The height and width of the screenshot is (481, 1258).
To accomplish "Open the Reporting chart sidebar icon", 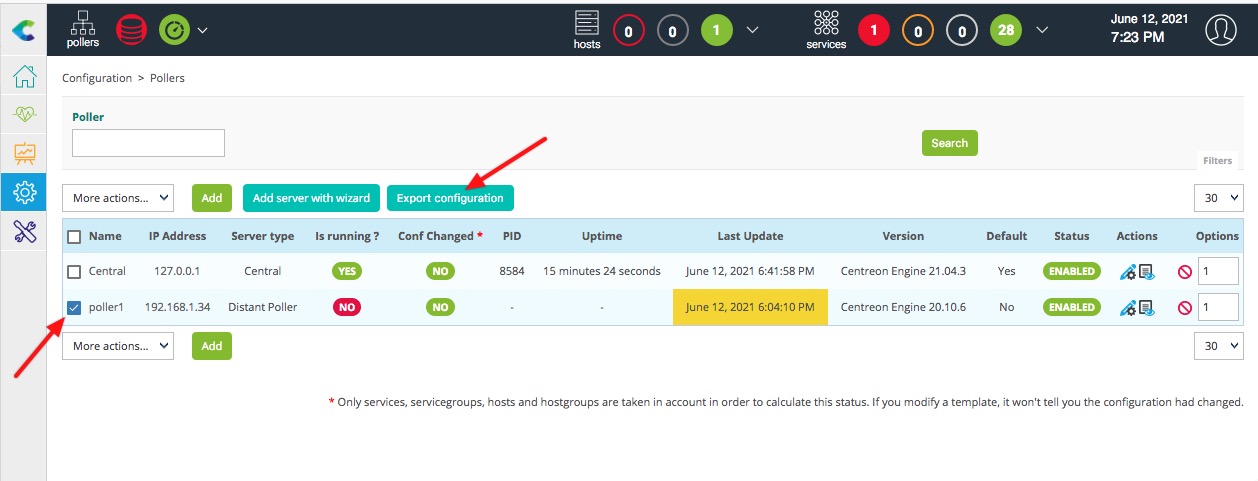I will click(24, 153).
